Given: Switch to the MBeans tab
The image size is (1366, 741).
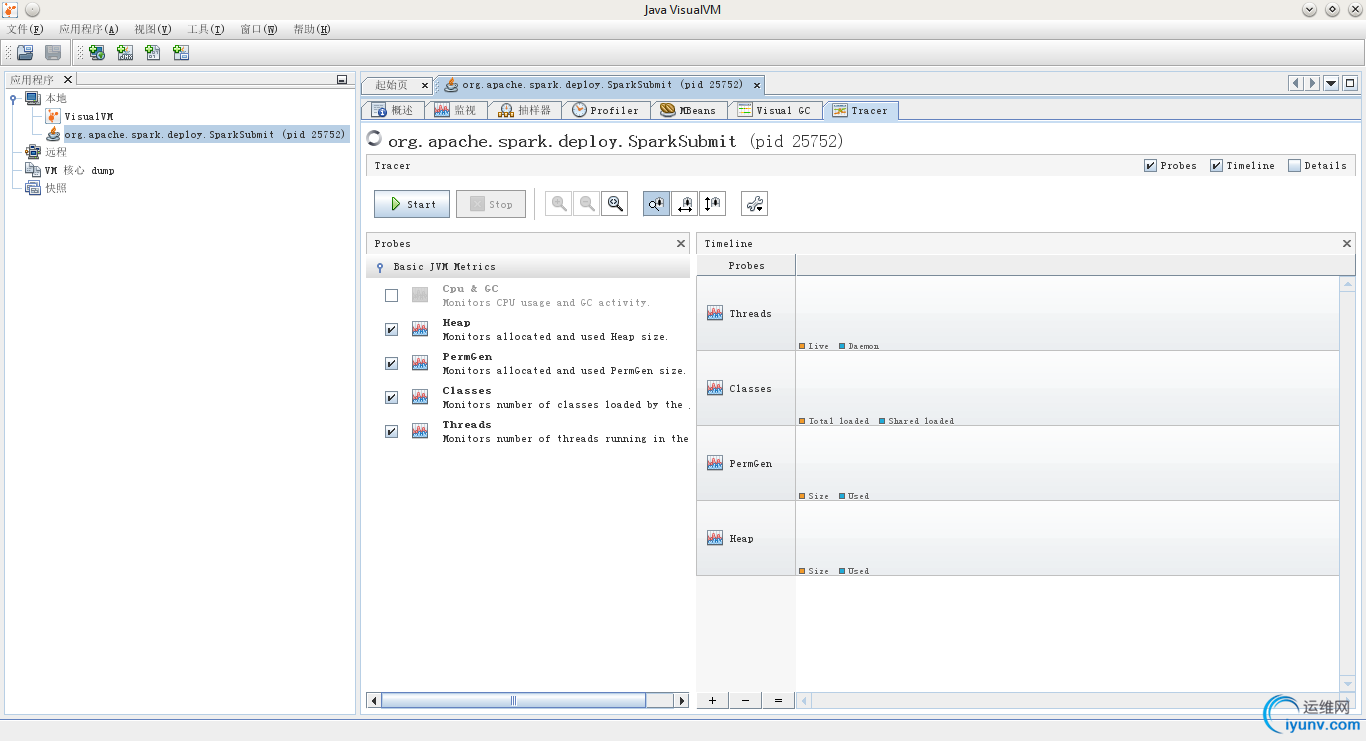Looking at the screenshot, I should point(689,110).
